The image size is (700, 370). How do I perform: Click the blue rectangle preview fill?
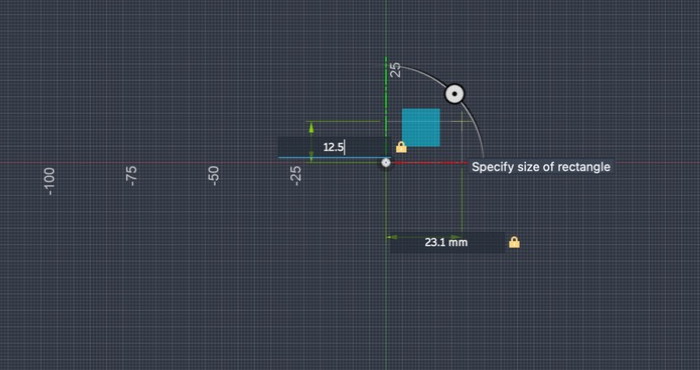click(421, 128)
